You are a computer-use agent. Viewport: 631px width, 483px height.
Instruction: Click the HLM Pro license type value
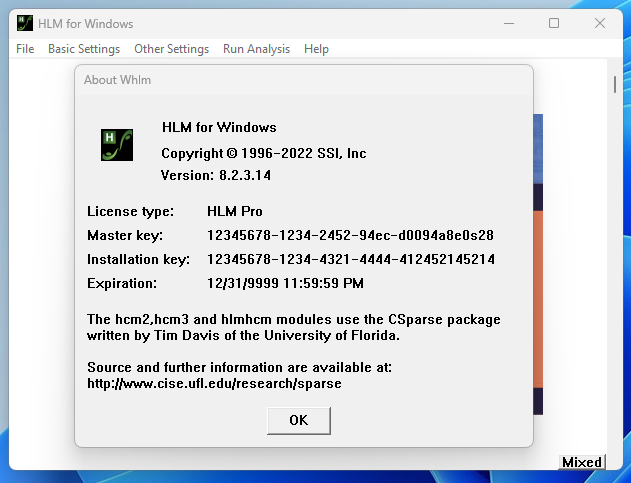235,211
